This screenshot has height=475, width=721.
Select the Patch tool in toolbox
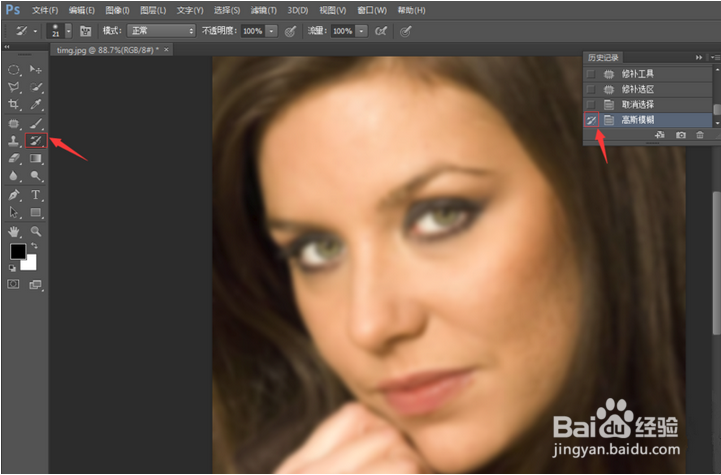14,123
